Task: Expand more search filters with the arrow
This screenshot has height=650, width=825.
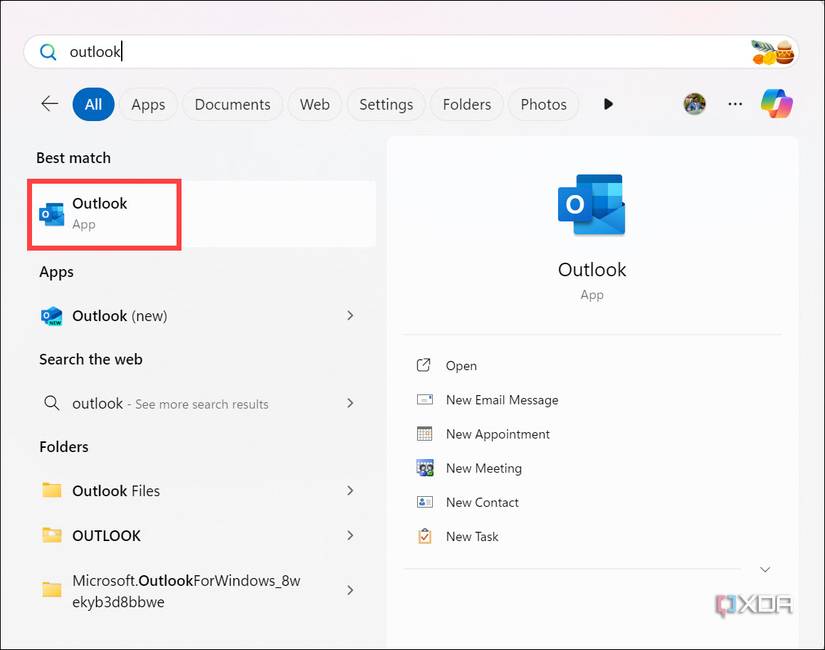Action: pyautogui.click(x=608, y=104)
